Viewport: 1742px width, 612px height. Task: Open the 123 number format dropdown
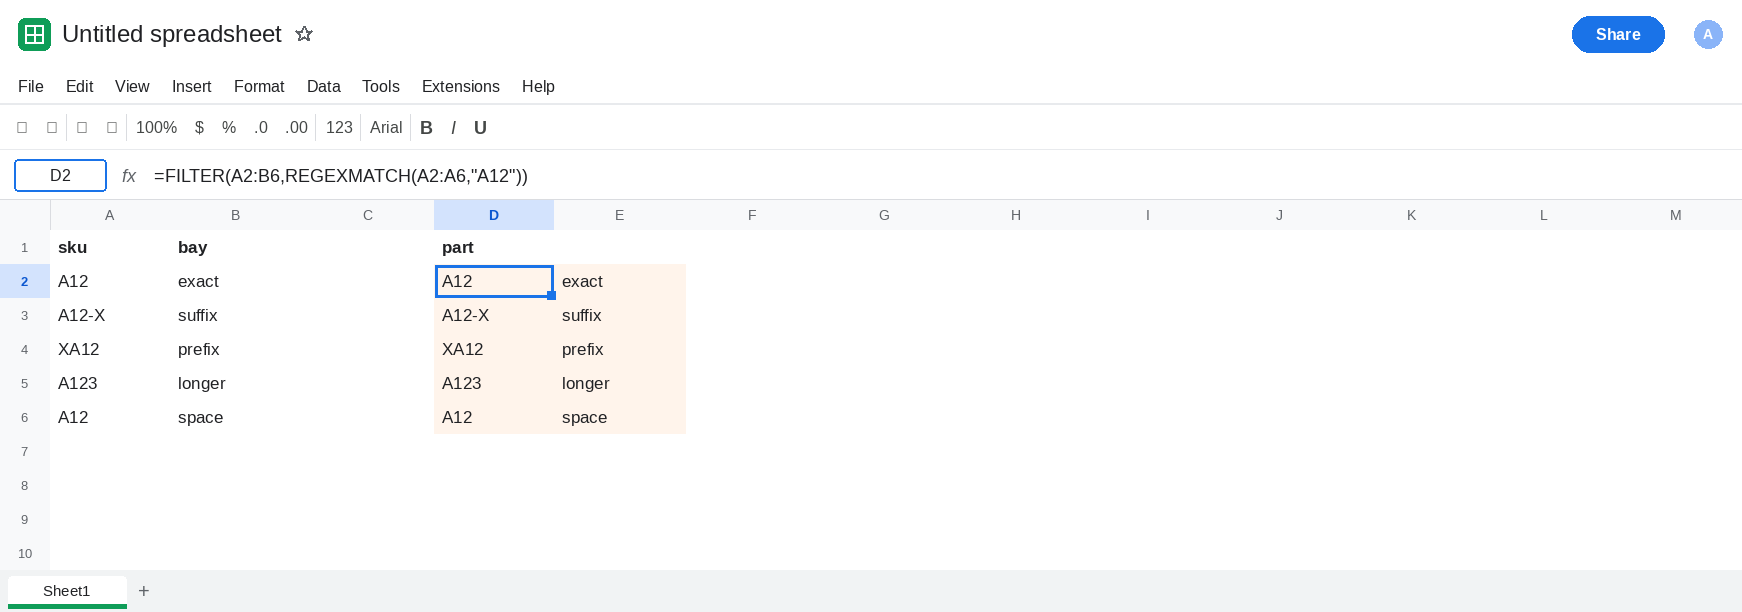(339, 128)
